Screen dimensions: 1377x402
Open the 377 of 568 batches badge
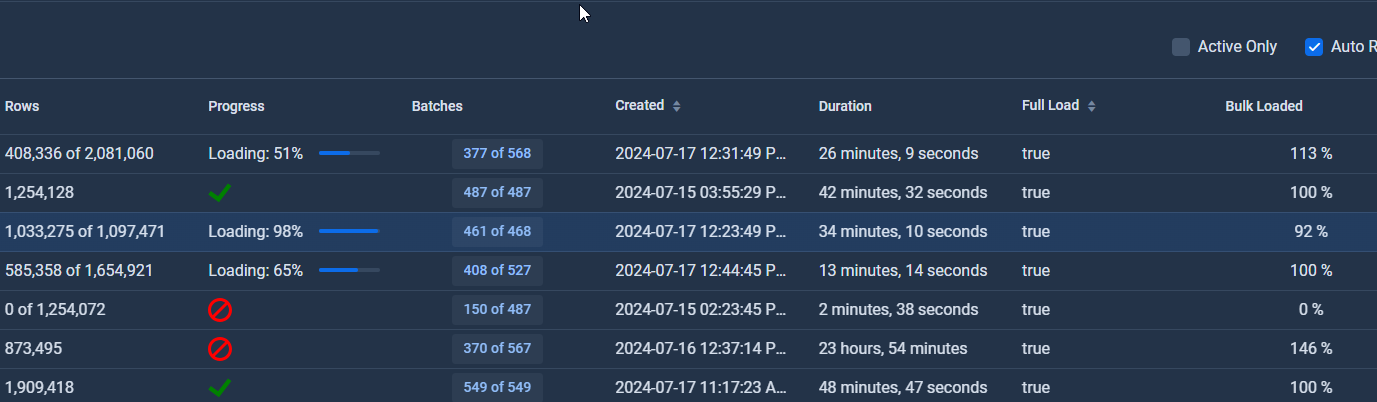pyautogui.click(x=497, y=154)
